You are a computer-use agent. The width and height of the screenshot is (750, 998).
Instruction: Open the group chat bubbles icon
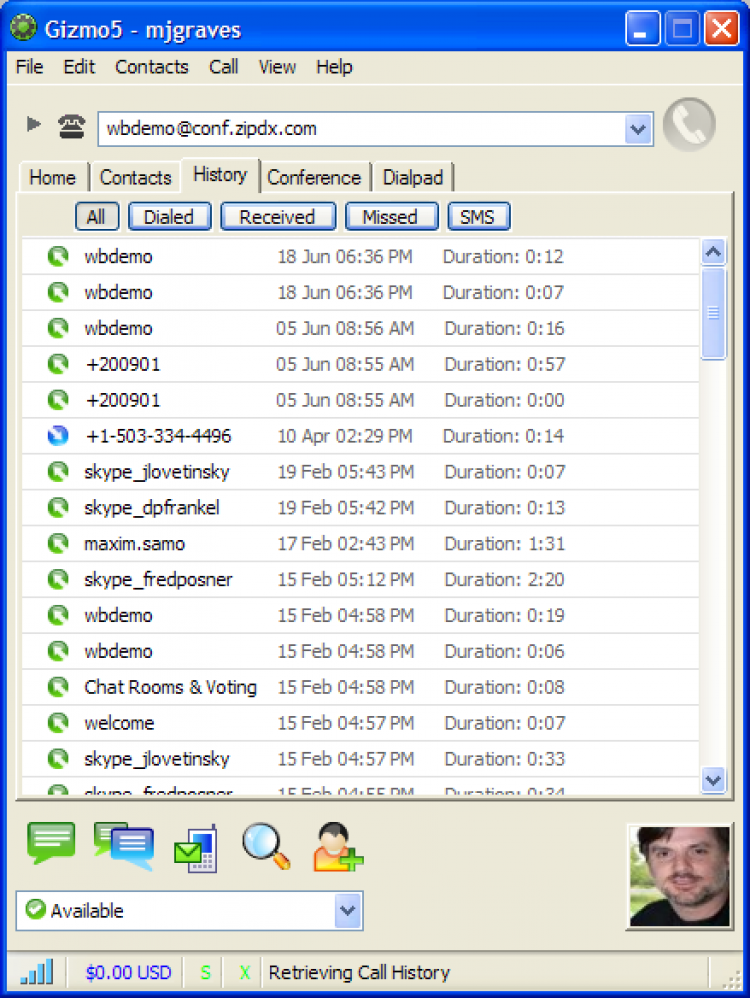[124, 846]
